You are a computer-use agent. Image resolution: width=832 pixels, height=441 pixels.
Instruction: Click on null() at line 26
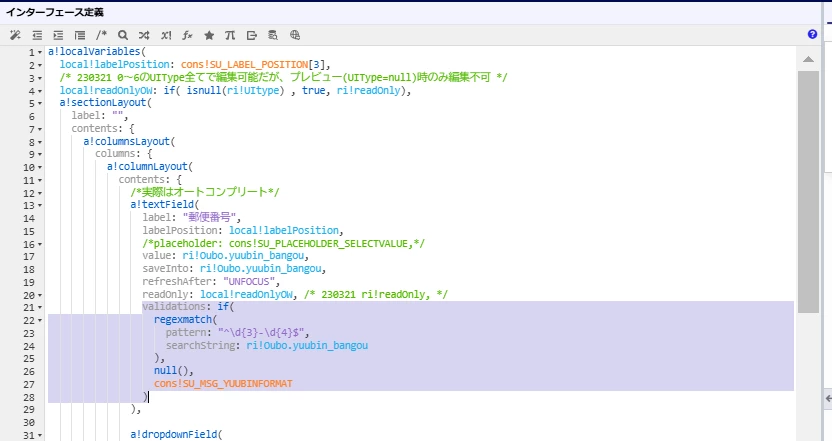click(x=171, y=370)
